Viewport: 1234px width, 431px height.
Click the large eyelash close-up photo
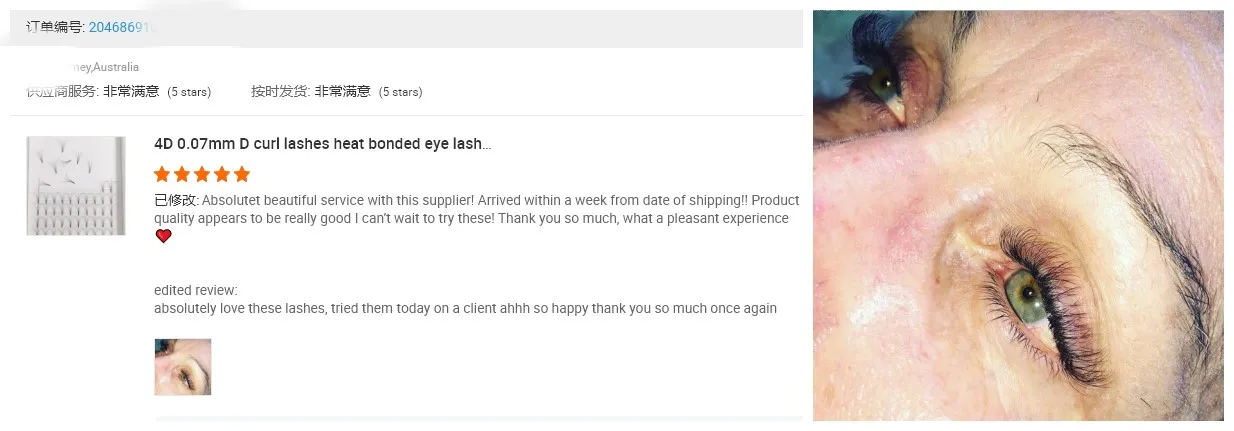tap(1018, 215)
